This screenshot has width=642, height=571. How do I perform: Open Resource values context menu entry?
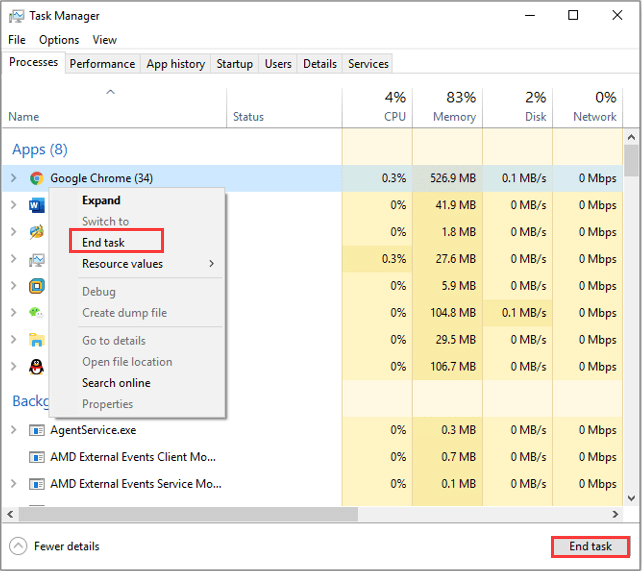coord(137,264)
